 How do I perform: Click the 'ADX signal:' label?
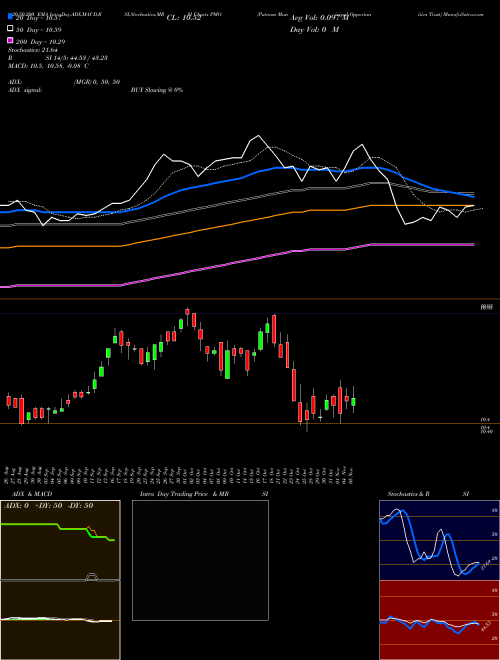(25, 90)
